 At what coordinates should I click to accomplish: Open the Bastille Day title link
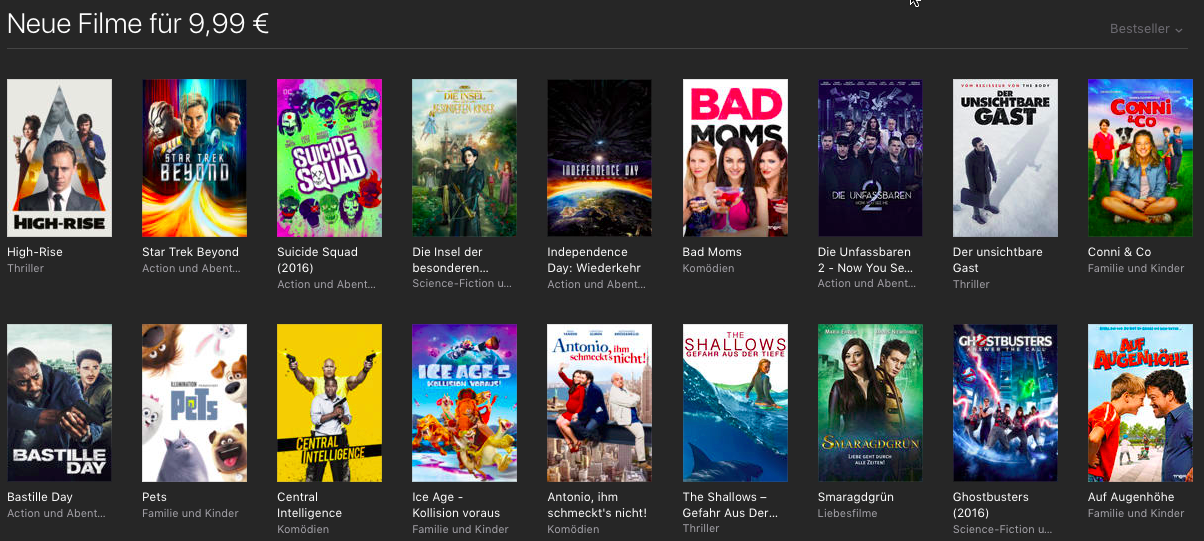click(x=40, y=497)
